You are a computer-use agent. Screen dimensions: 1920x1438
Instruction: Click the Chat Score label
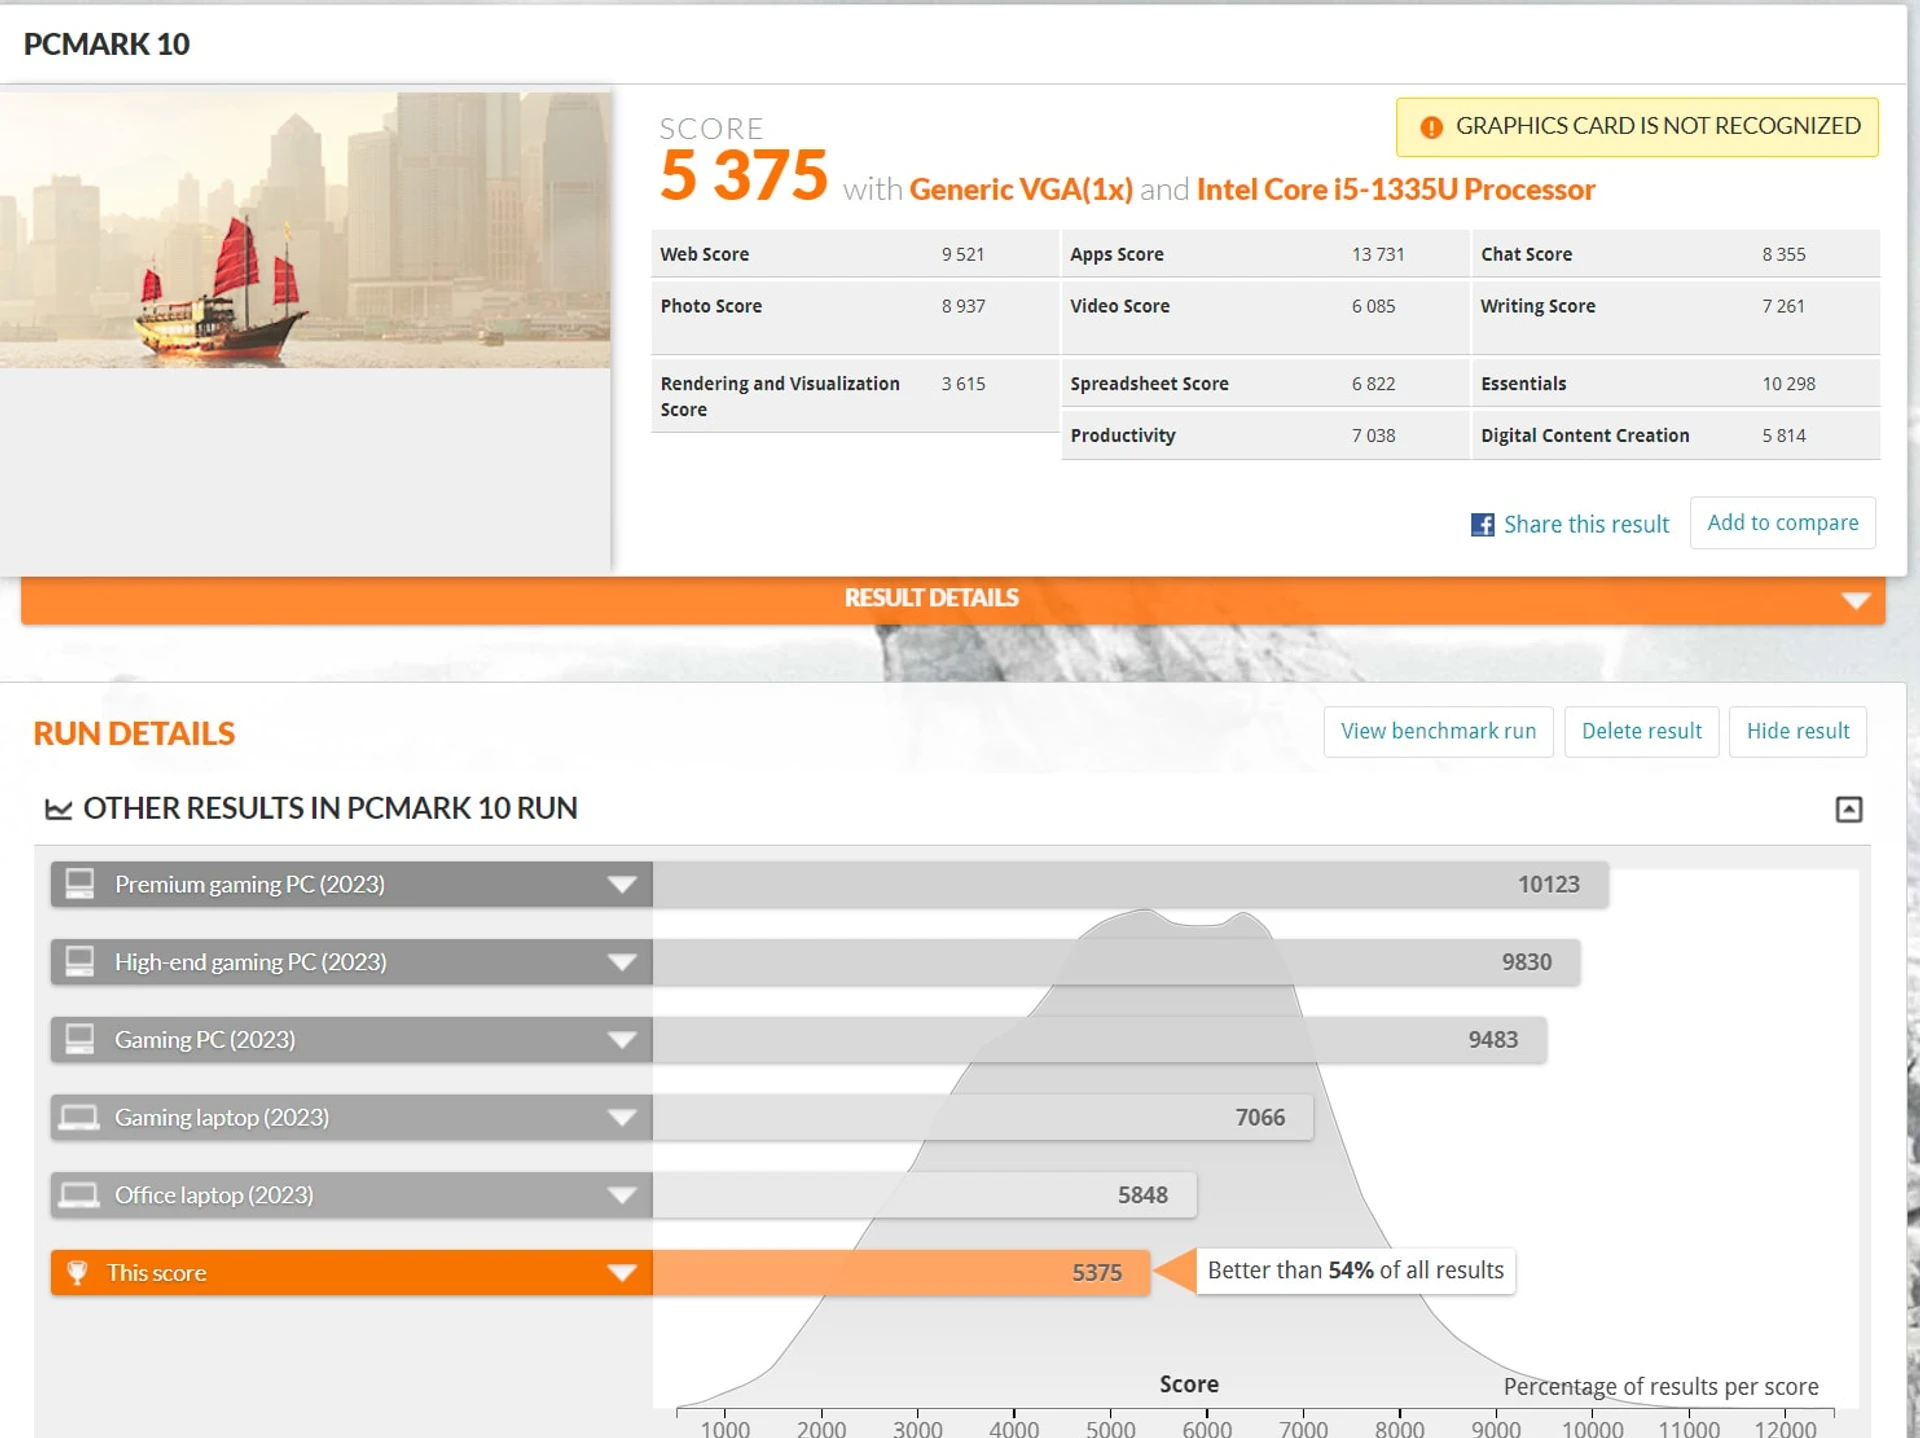1526,254
